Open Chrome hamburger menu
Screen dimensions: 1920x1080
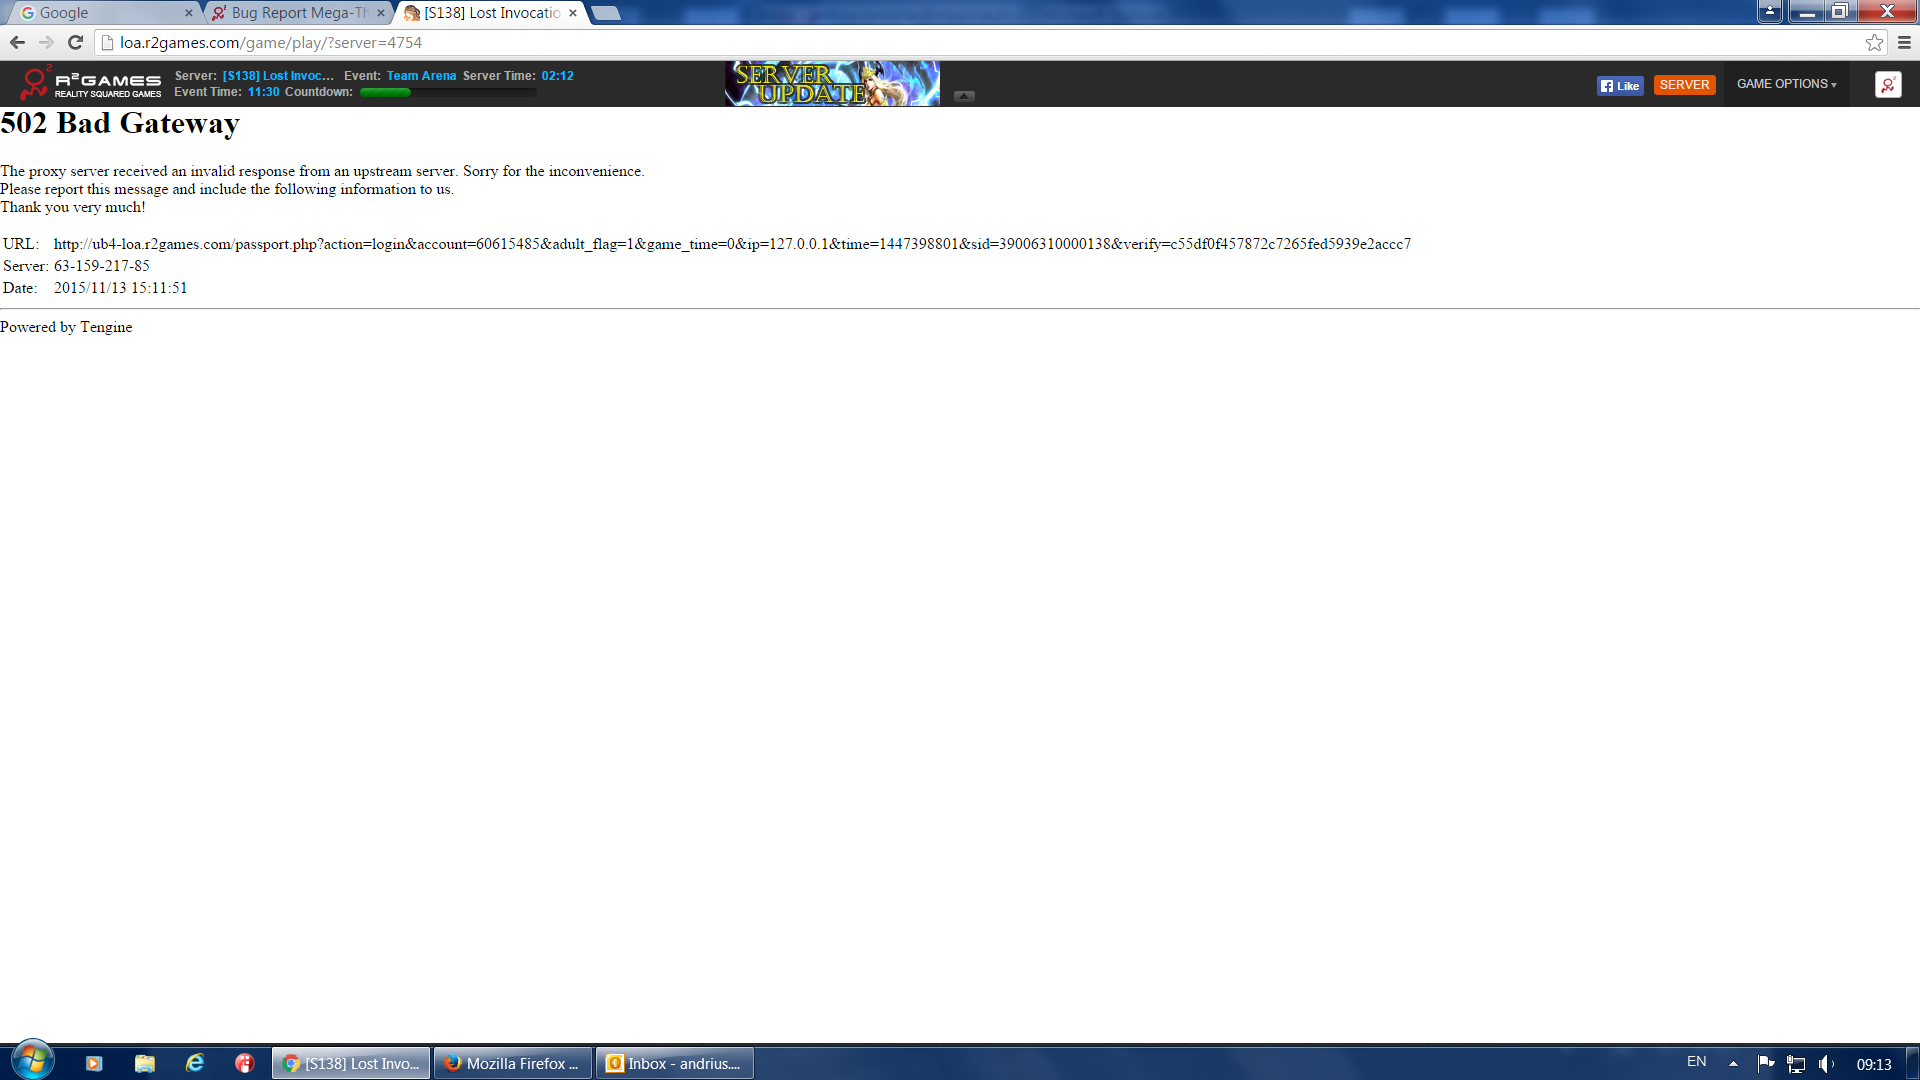(x=1904, y=42)
